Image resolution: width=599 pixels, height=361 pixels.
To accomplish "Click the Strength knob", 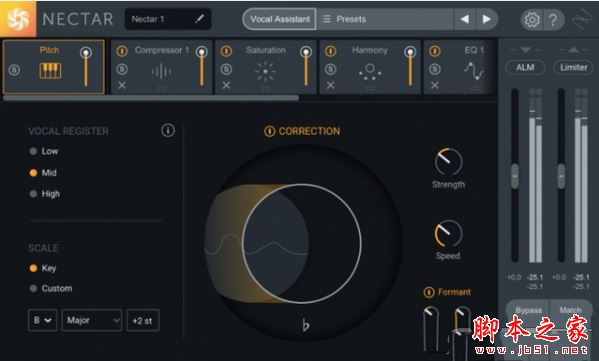I will (448, 161).
